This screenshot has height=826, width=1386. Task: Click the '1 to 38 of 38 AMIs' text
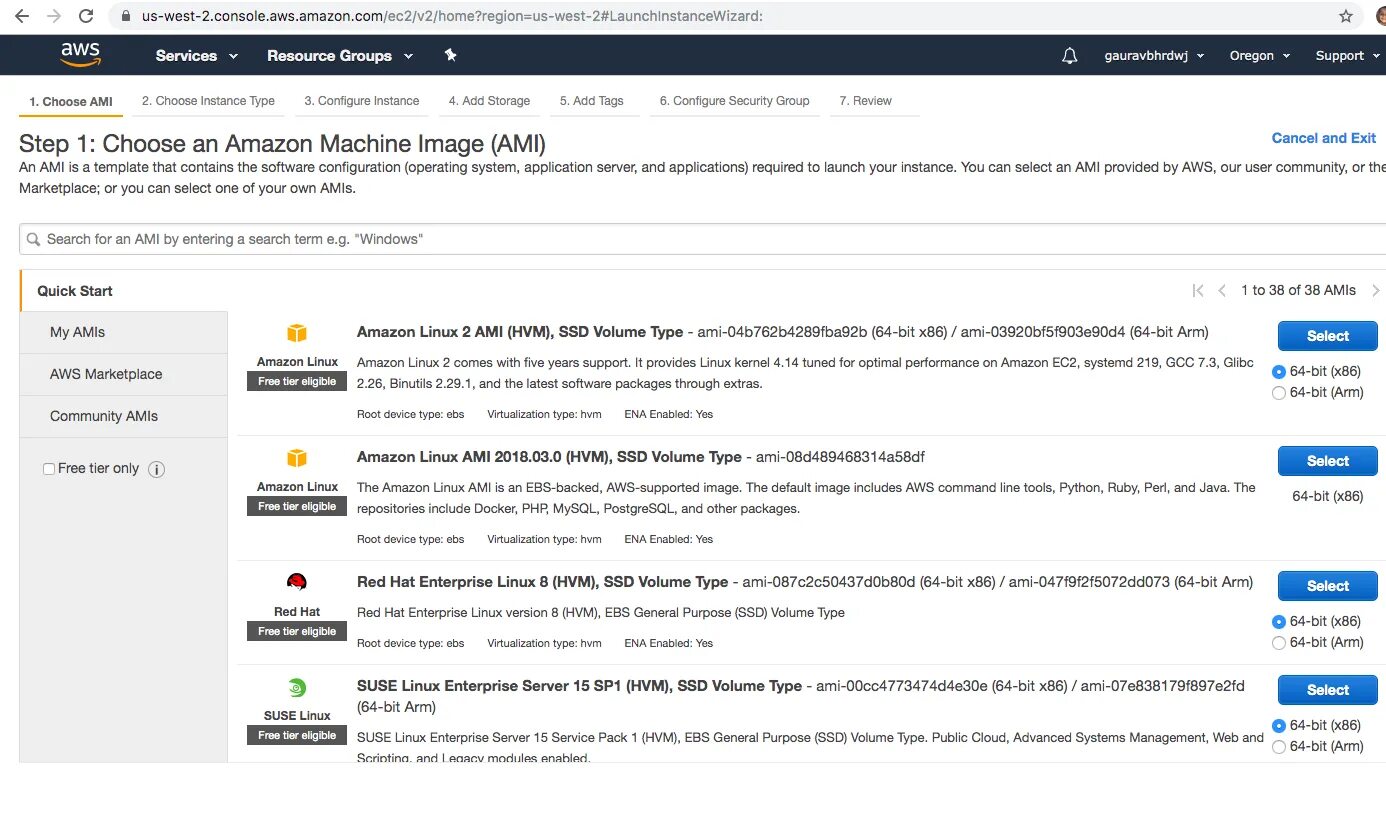1298,290
